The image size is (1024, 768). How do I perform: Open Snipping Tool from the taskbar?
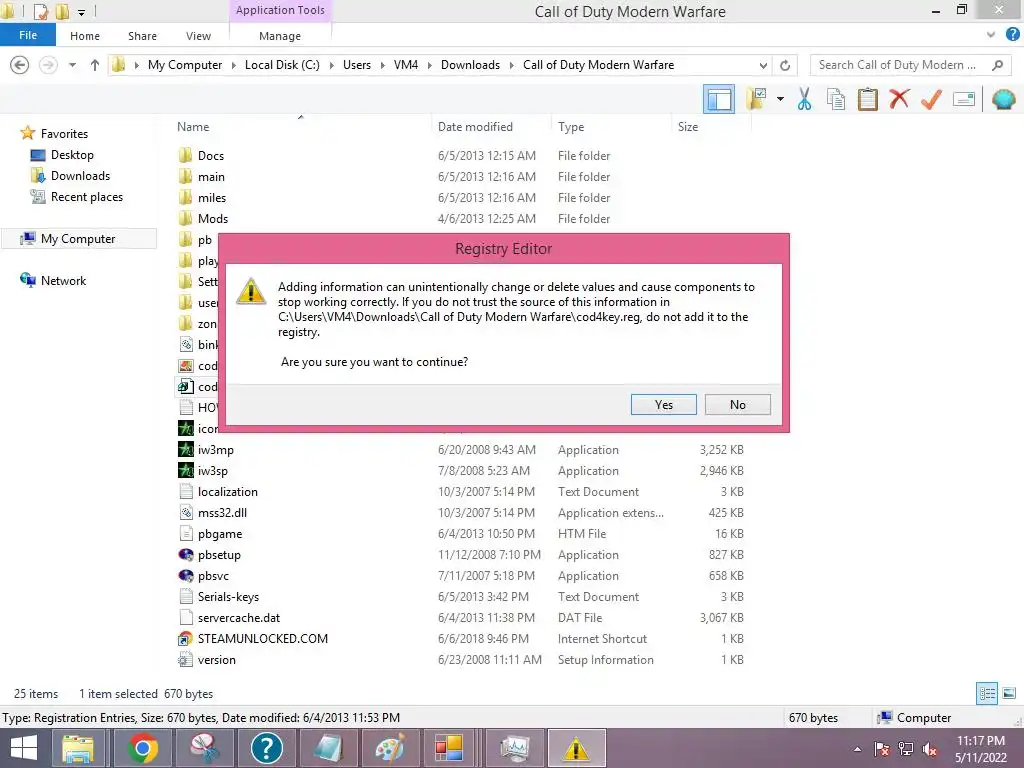click(204, 748)
